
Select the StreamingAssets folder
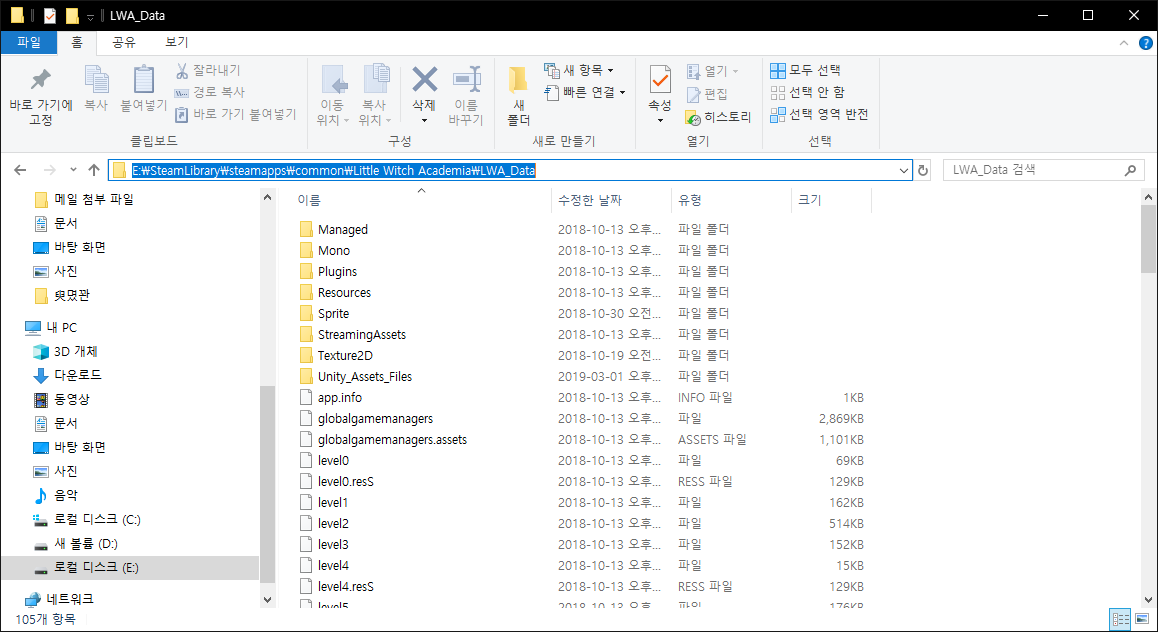(362, 334)
